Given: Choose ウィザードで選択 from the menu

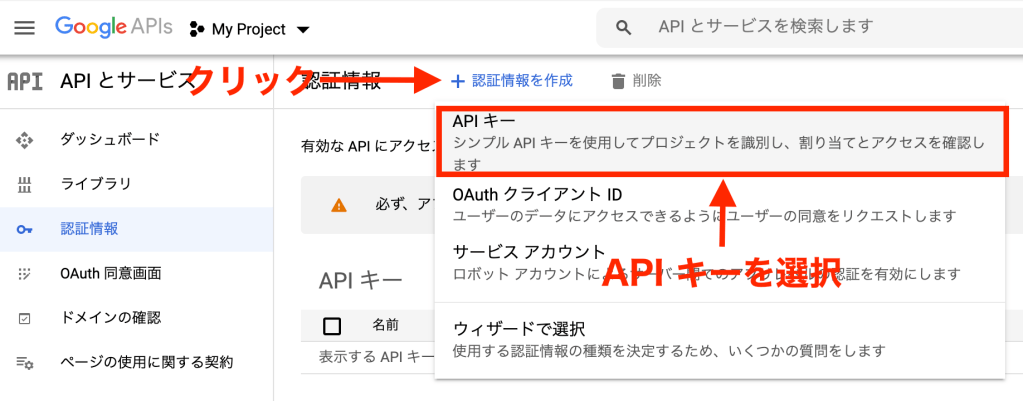Looking at the screenshot, I should coord(720,340).
